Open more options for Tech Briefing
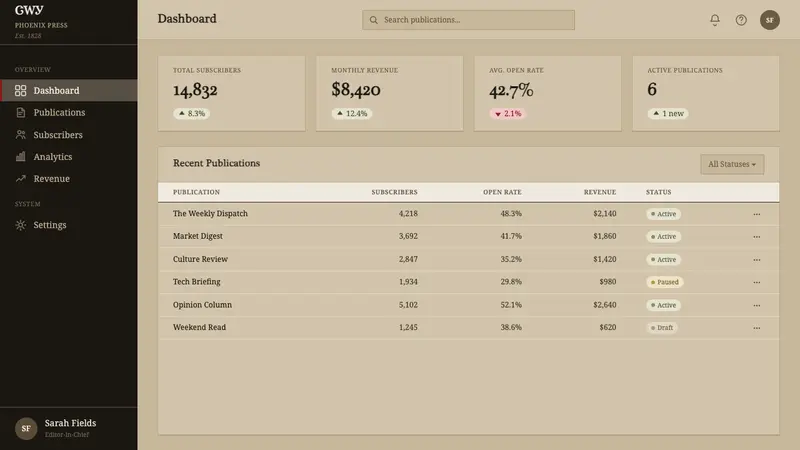800x450 pixels. click(x=757, y=282)
